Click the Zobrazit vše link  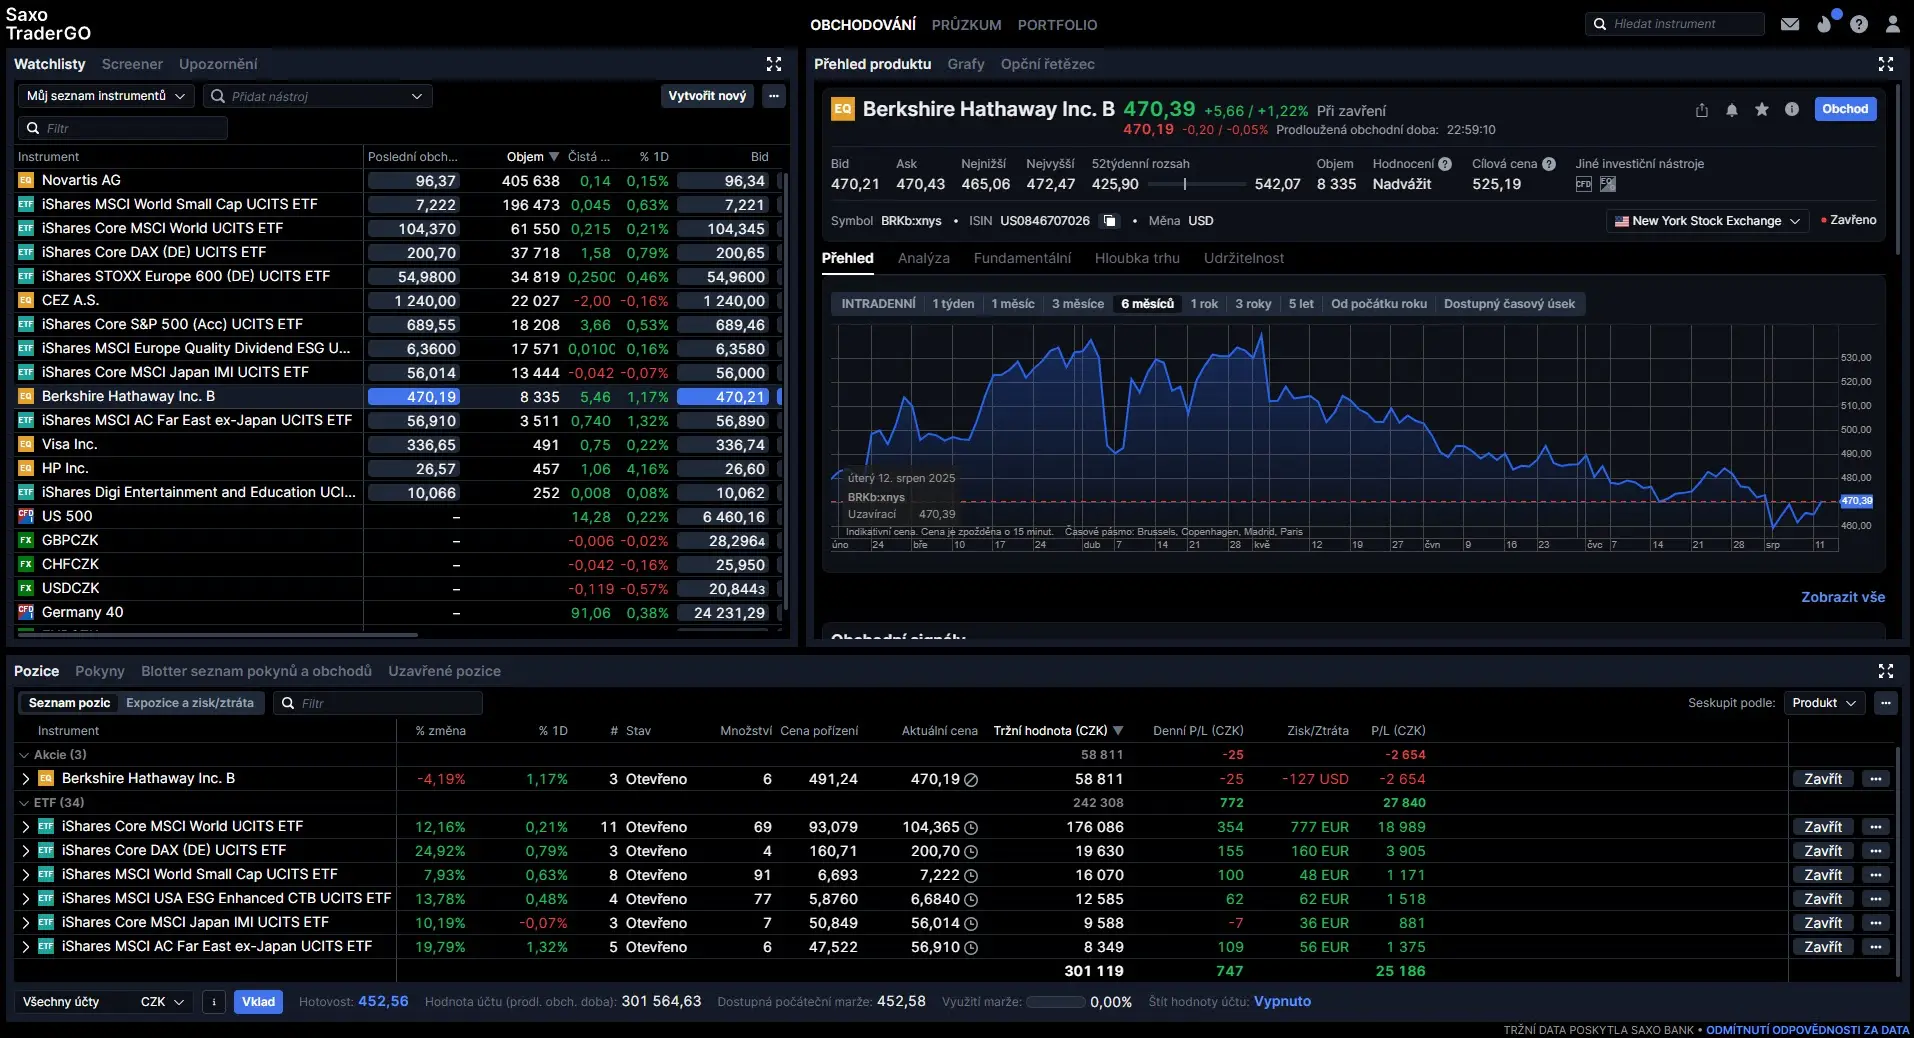point(1842,597)
